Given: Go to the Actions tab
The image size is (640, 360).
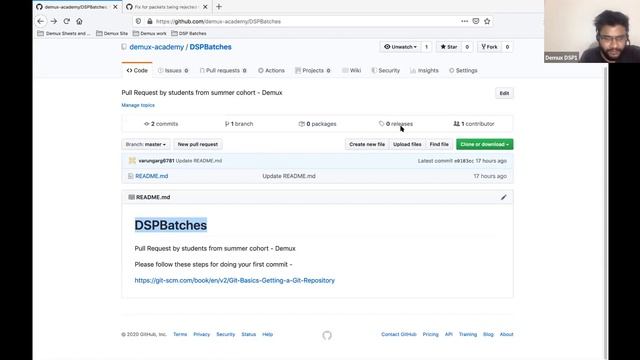Looking at the screenshot, I should [x=271, y=71].
